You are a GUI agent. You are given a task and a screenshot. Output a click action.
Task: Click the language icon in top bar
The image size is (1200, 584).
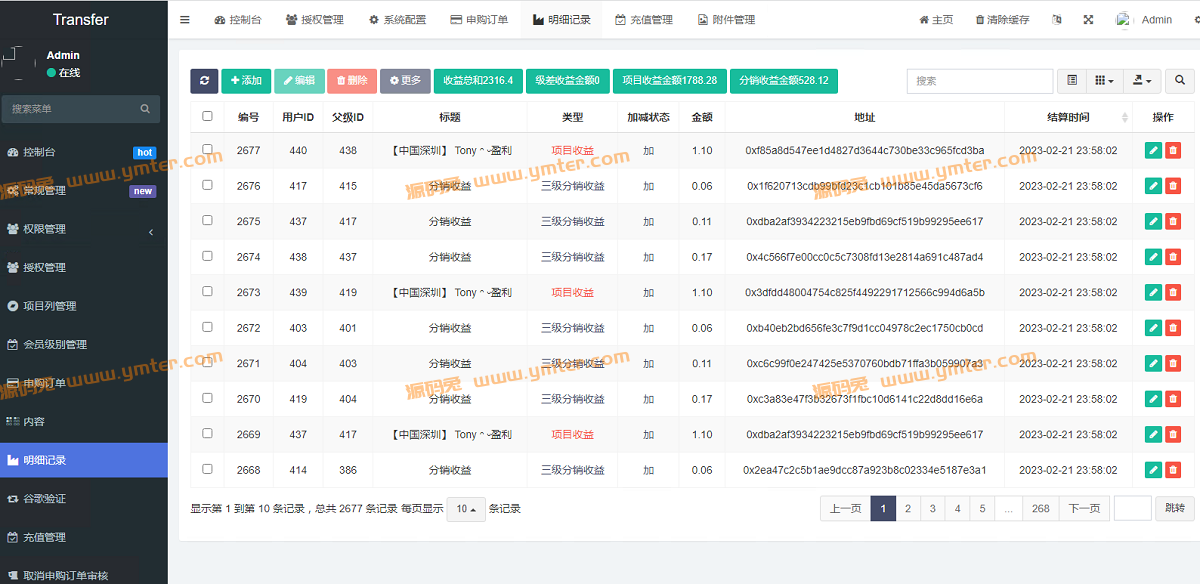tap(1056, 20)
